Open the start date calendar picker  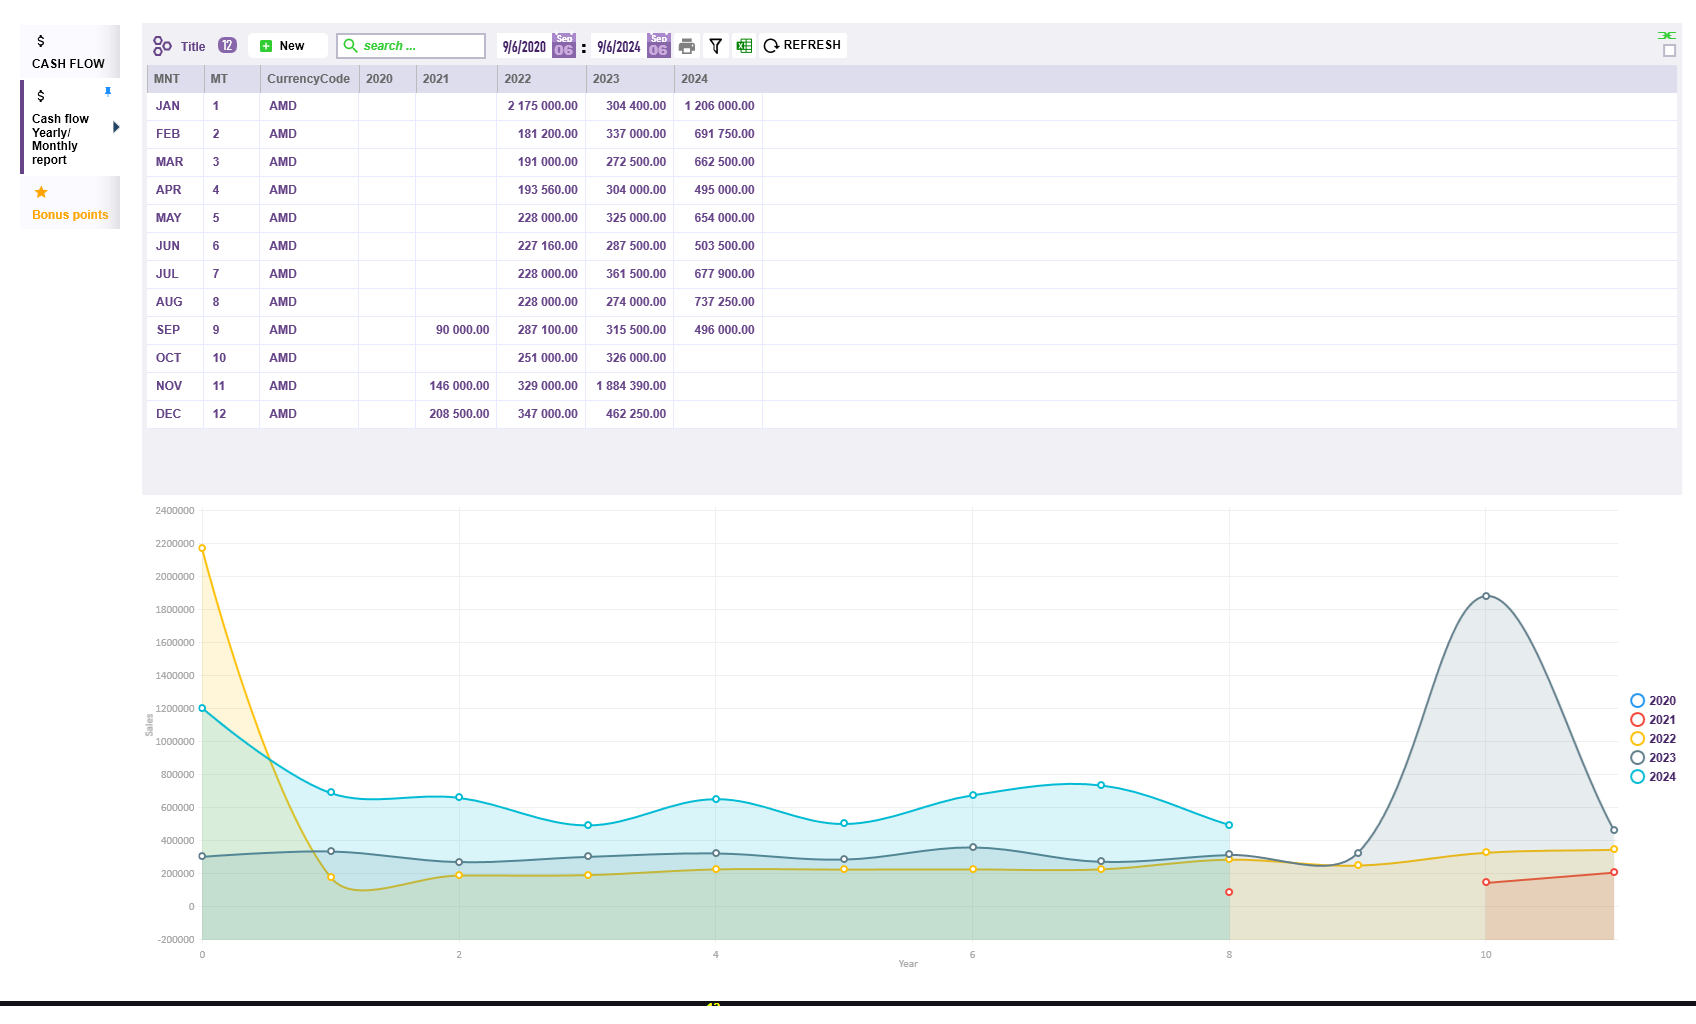coord(564,46)
